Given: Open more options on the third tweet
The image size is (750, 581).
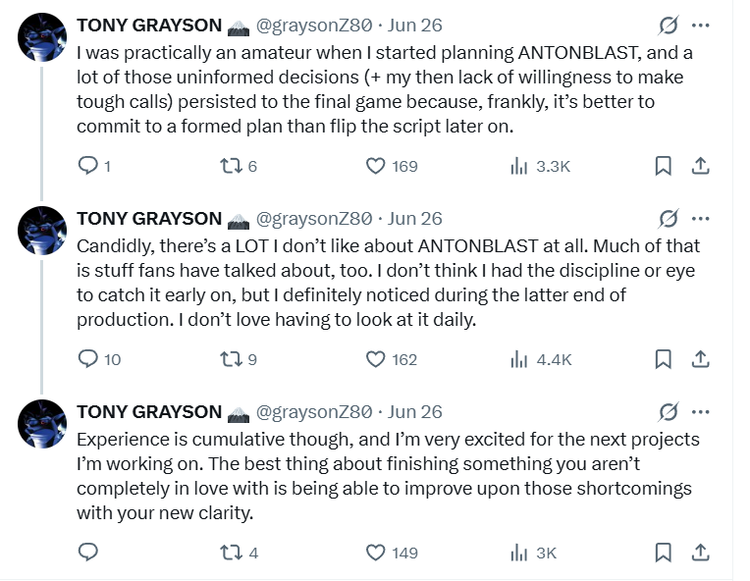Looking at the screenshot, I should click(701, 411).
